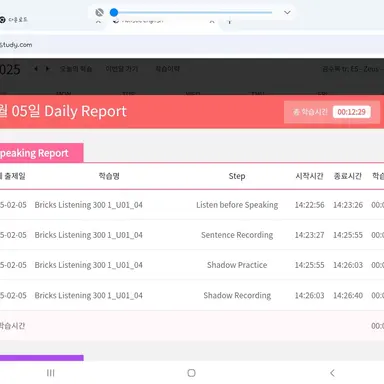
Task: Go to the previous month arrow
Action: pyautogui.click(x=36, y=69)
